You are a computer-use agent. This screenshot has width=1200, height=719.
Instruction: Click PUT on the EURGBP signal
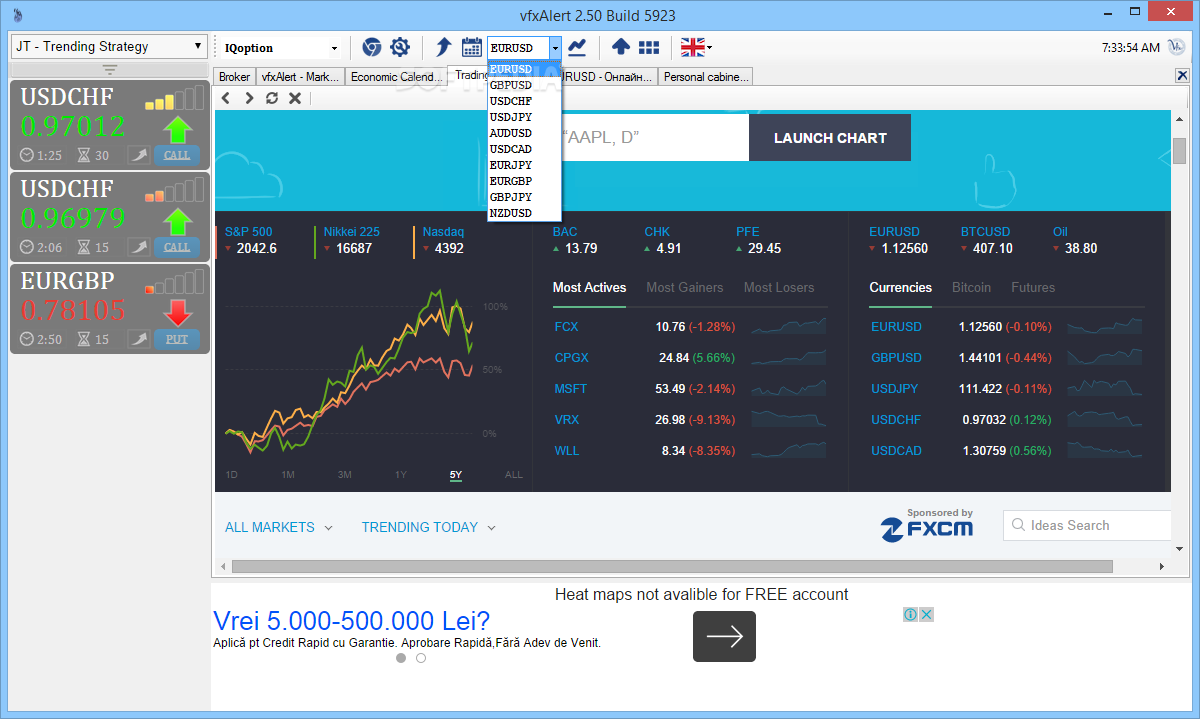[177, 339]
